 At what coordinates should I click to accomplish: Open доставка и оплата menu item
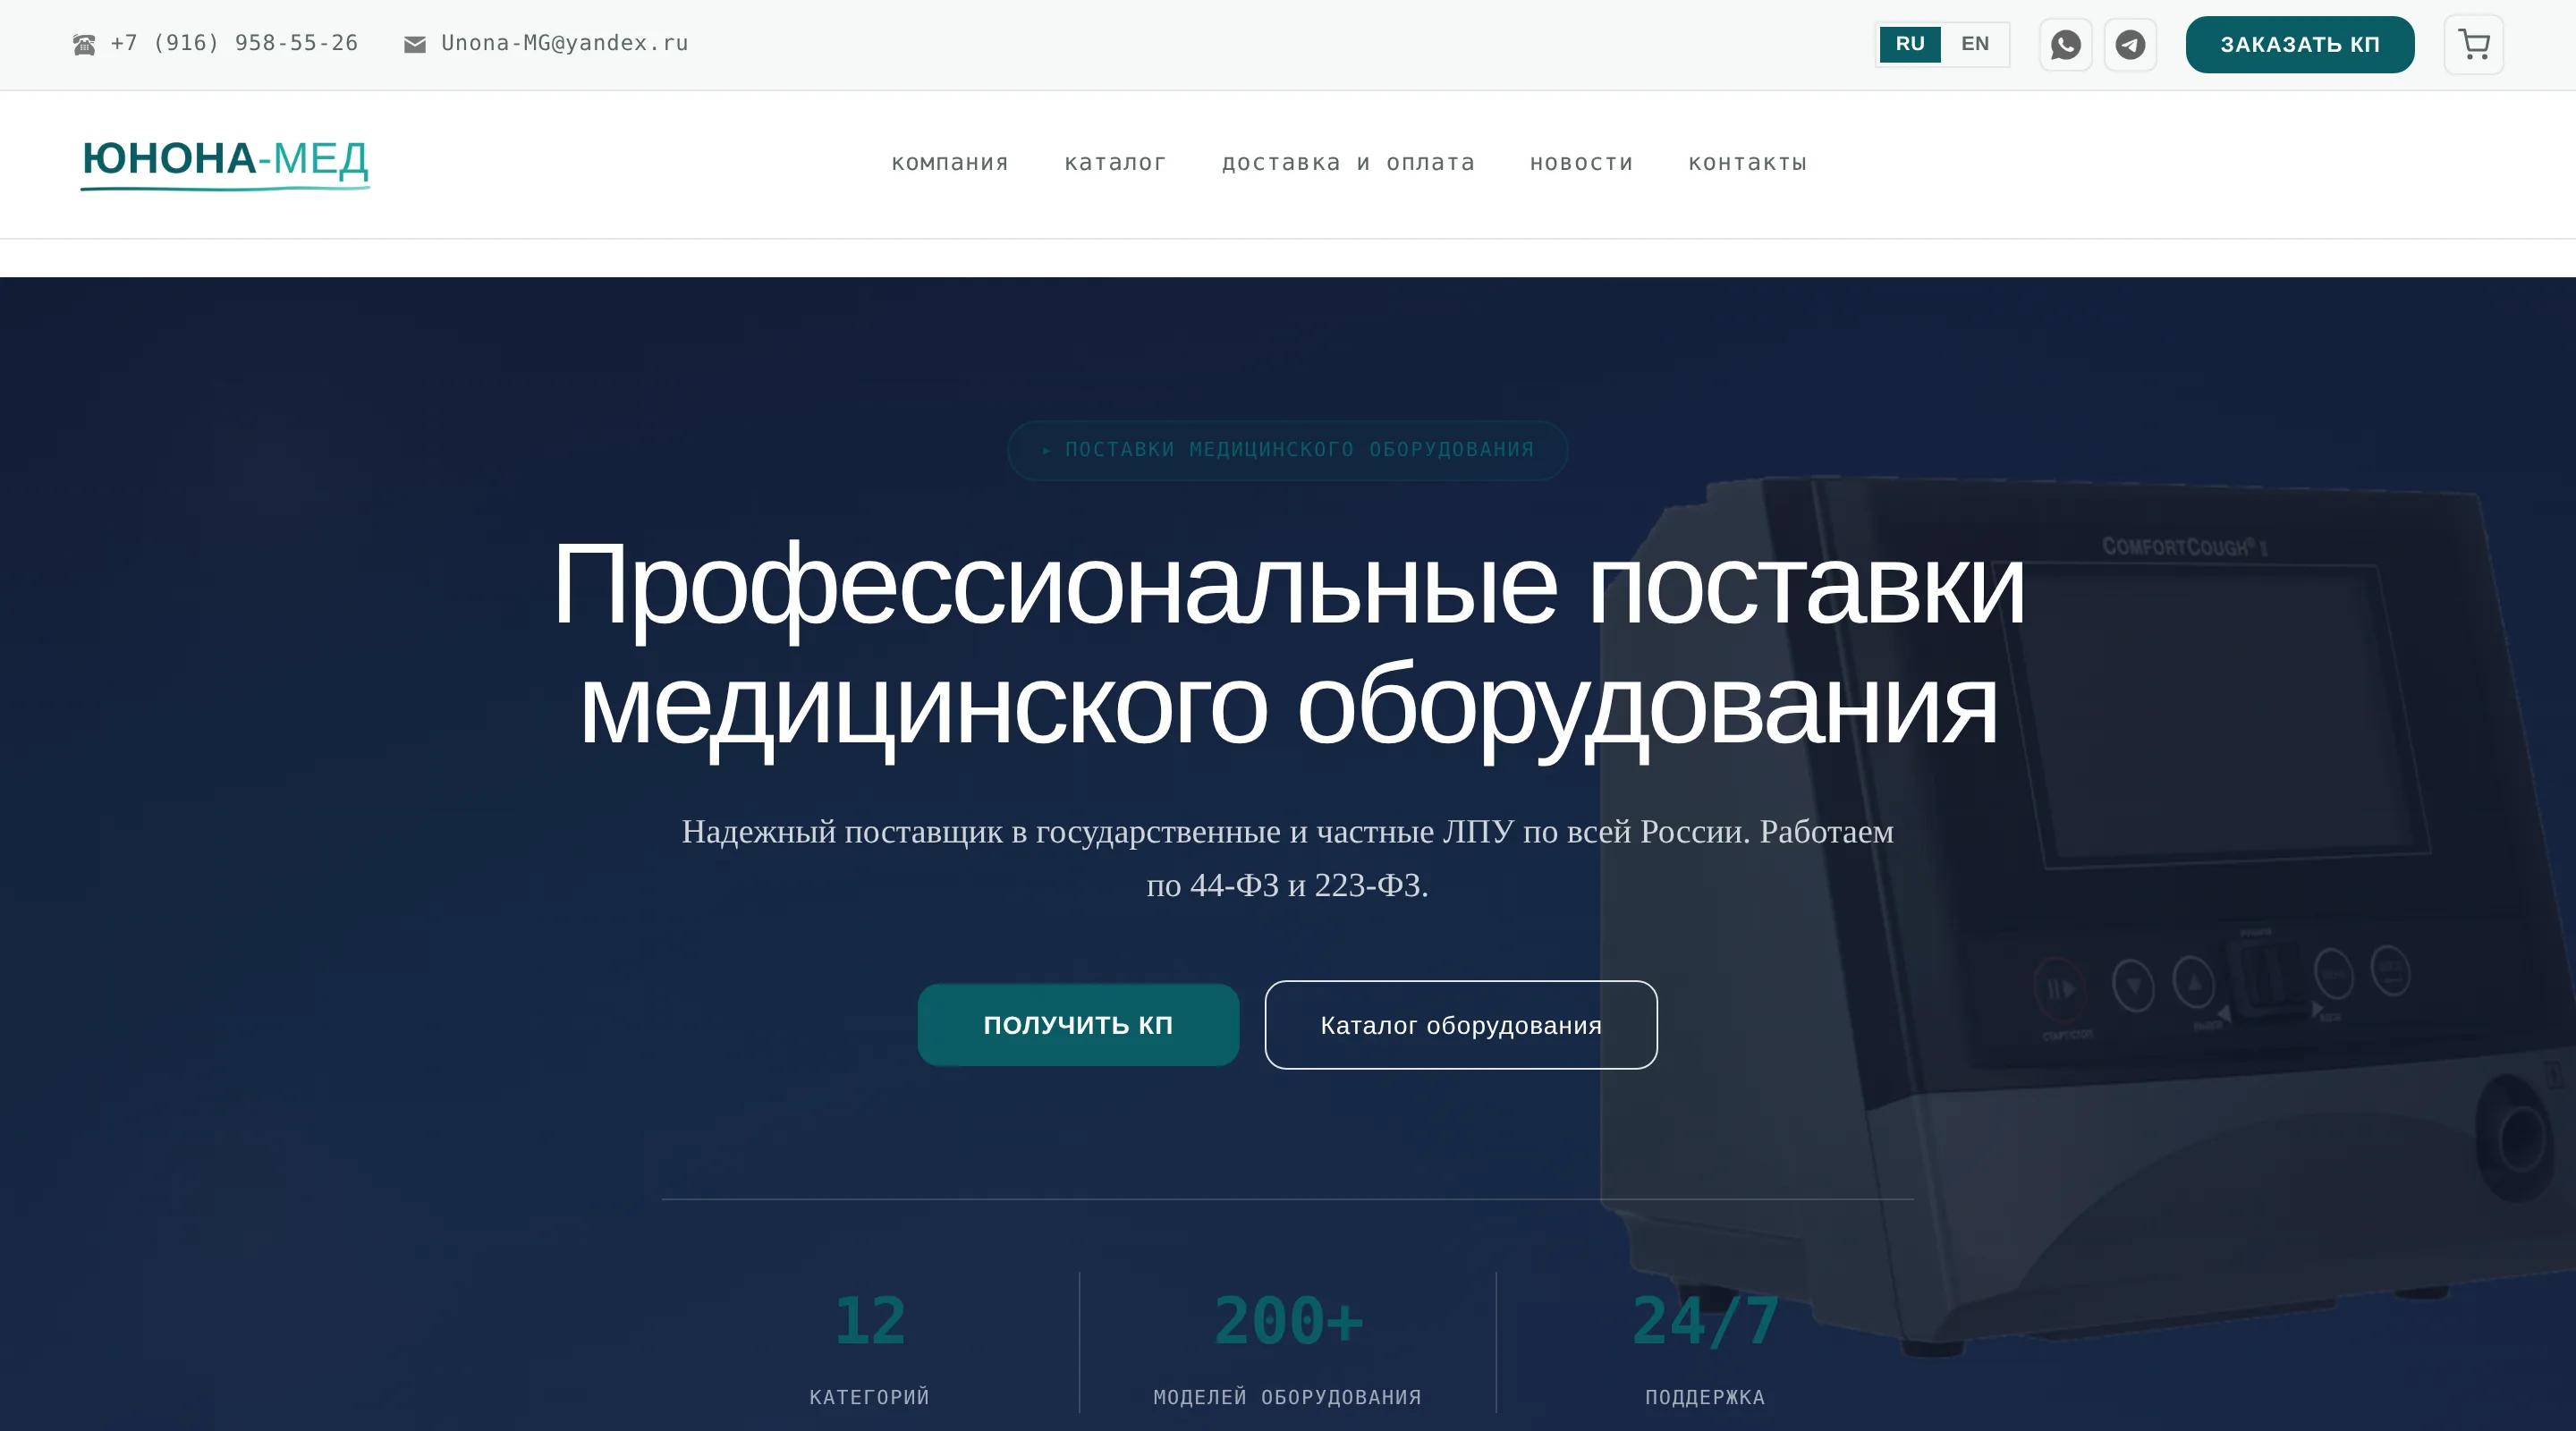1349,163
